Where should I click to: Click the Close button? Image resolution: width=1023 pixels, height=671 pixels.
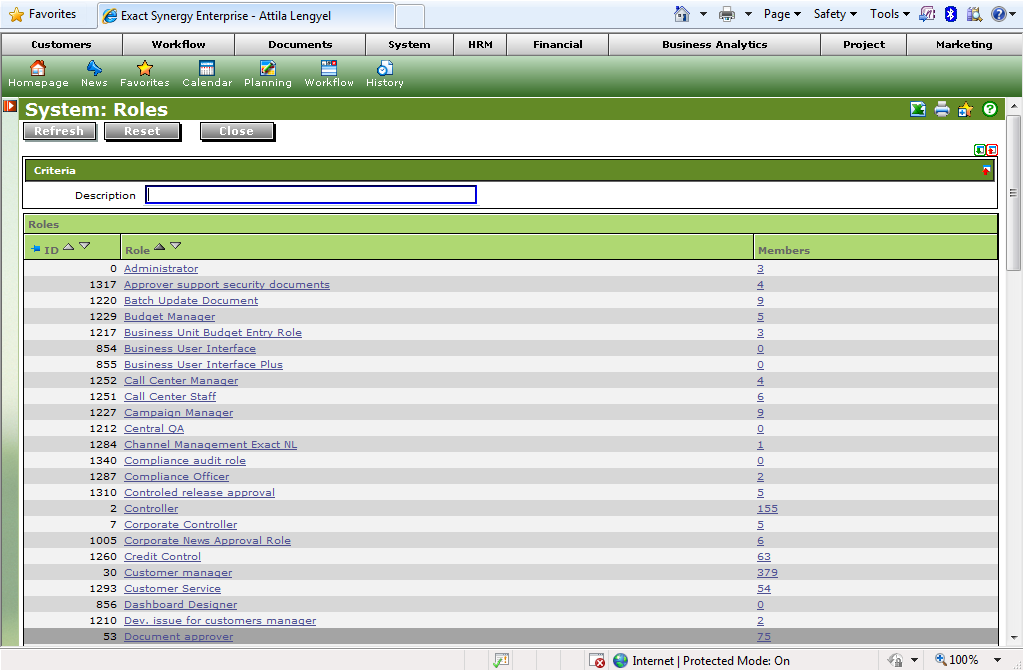tap(237, 131)
